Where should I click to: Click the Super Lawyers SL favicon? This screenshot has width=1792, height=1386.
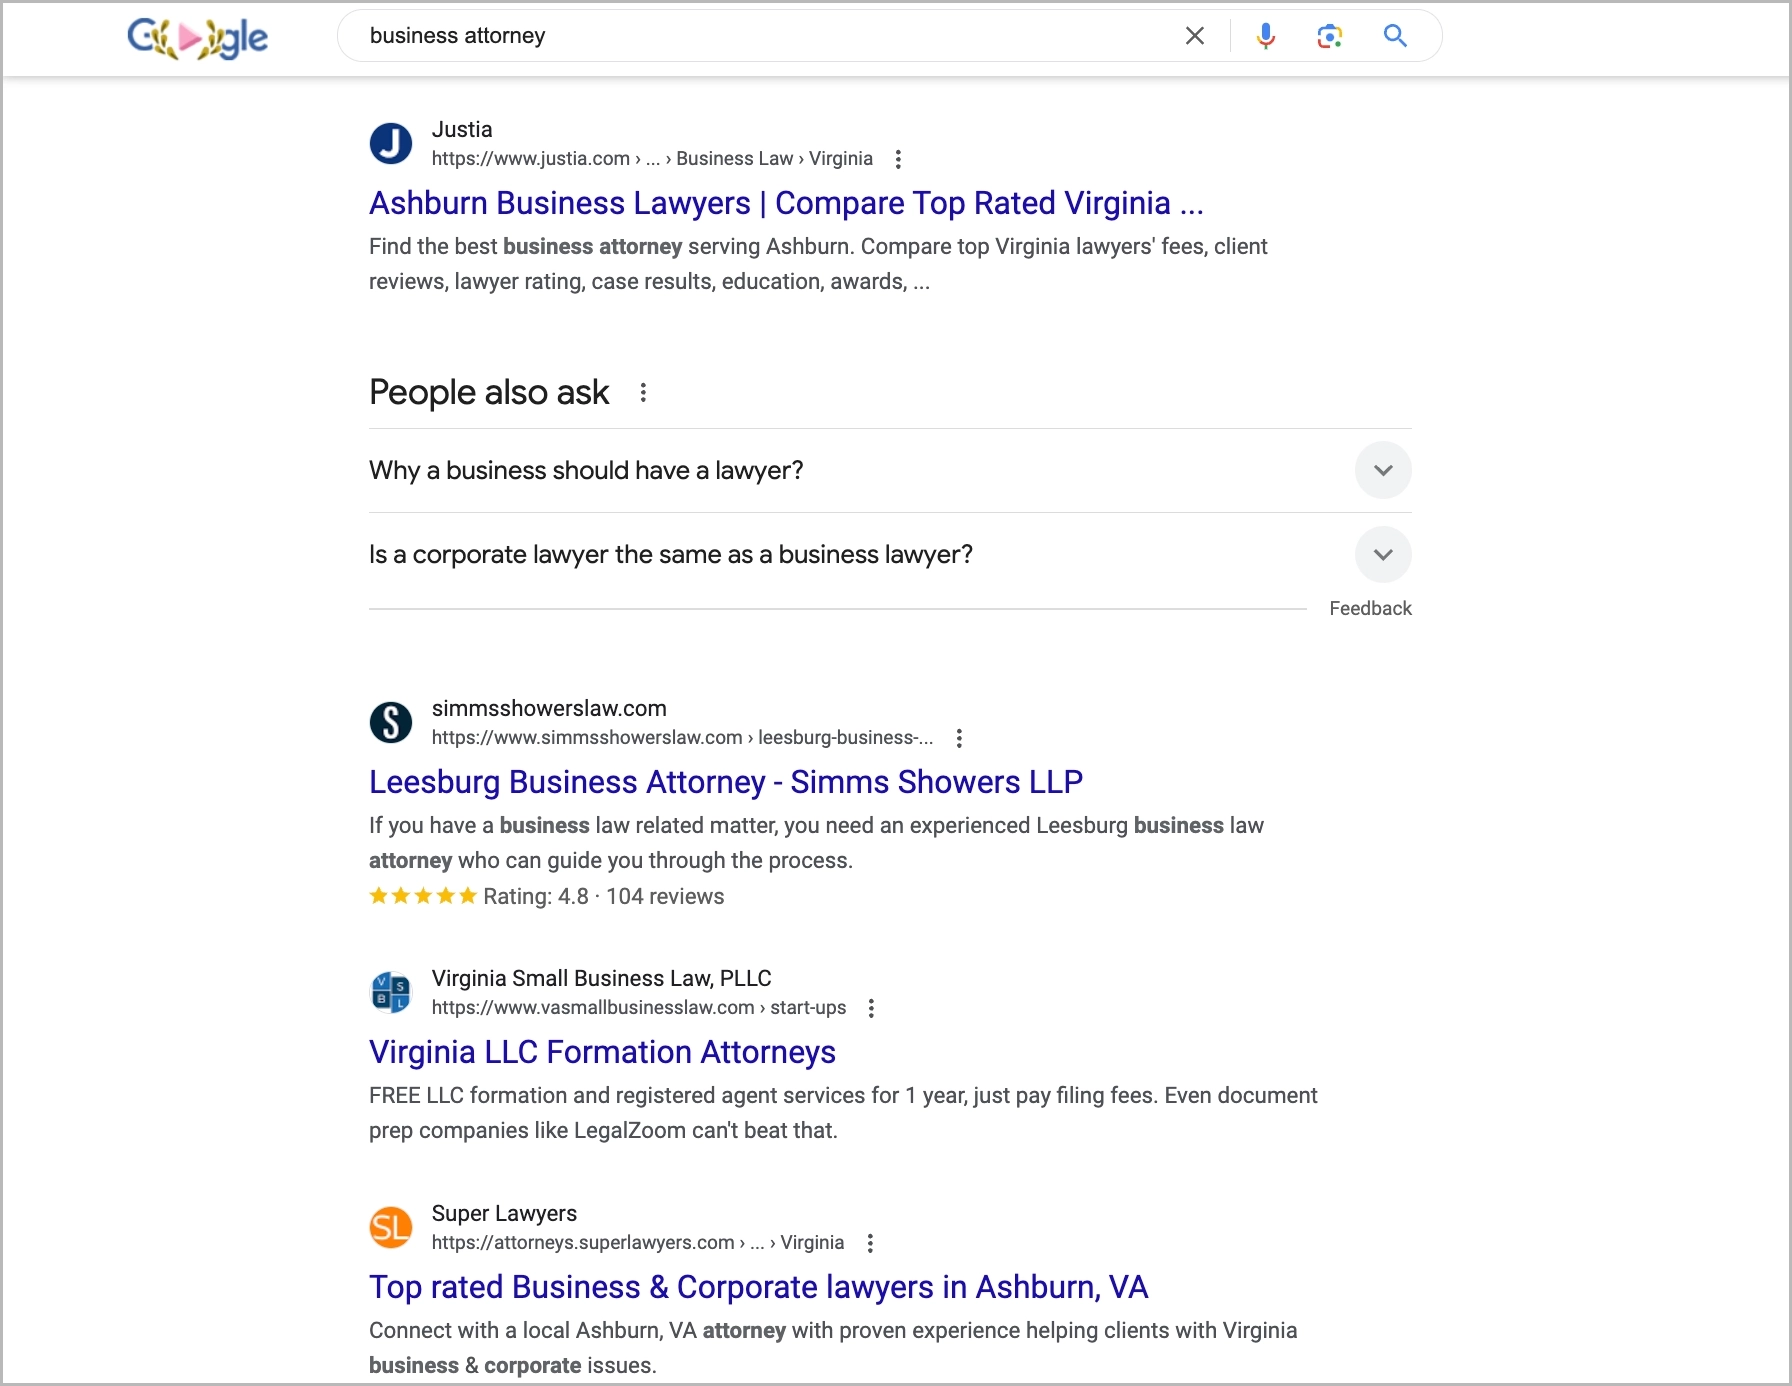point(391,1228)
